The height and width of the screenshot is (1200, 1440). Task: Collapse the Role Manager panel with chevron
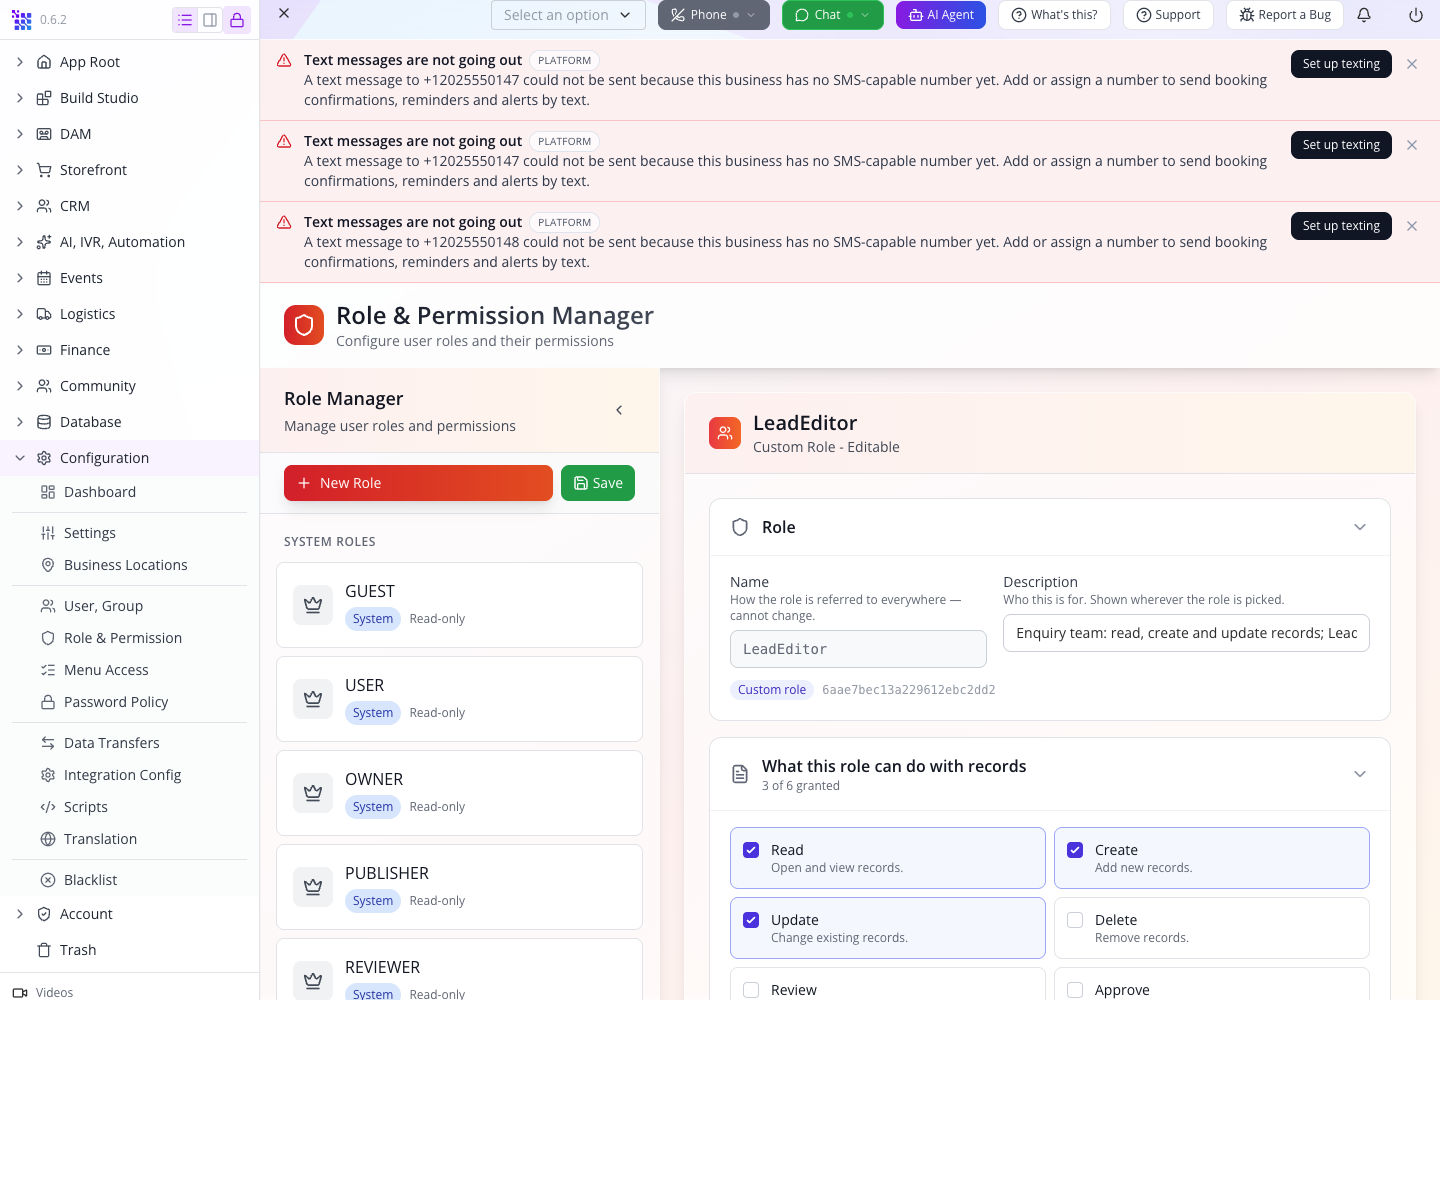point(619,410)
